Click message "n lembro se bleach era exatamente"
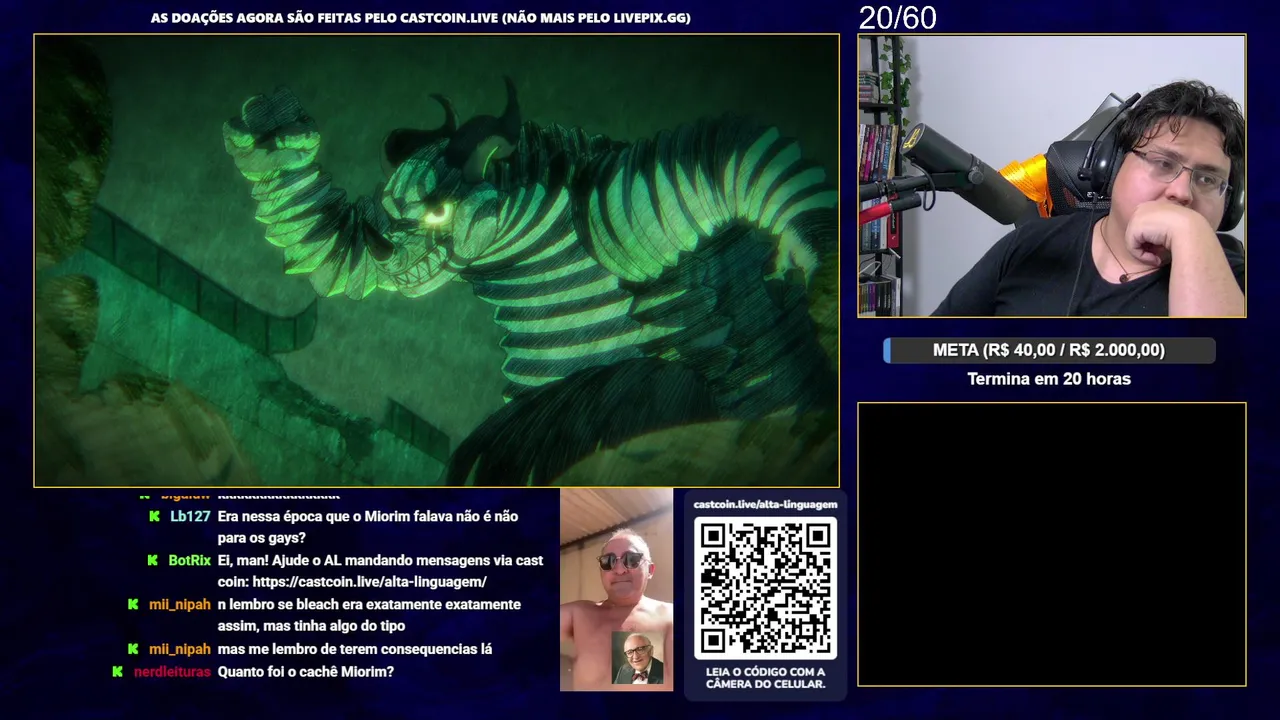 [x=369, y=615]
